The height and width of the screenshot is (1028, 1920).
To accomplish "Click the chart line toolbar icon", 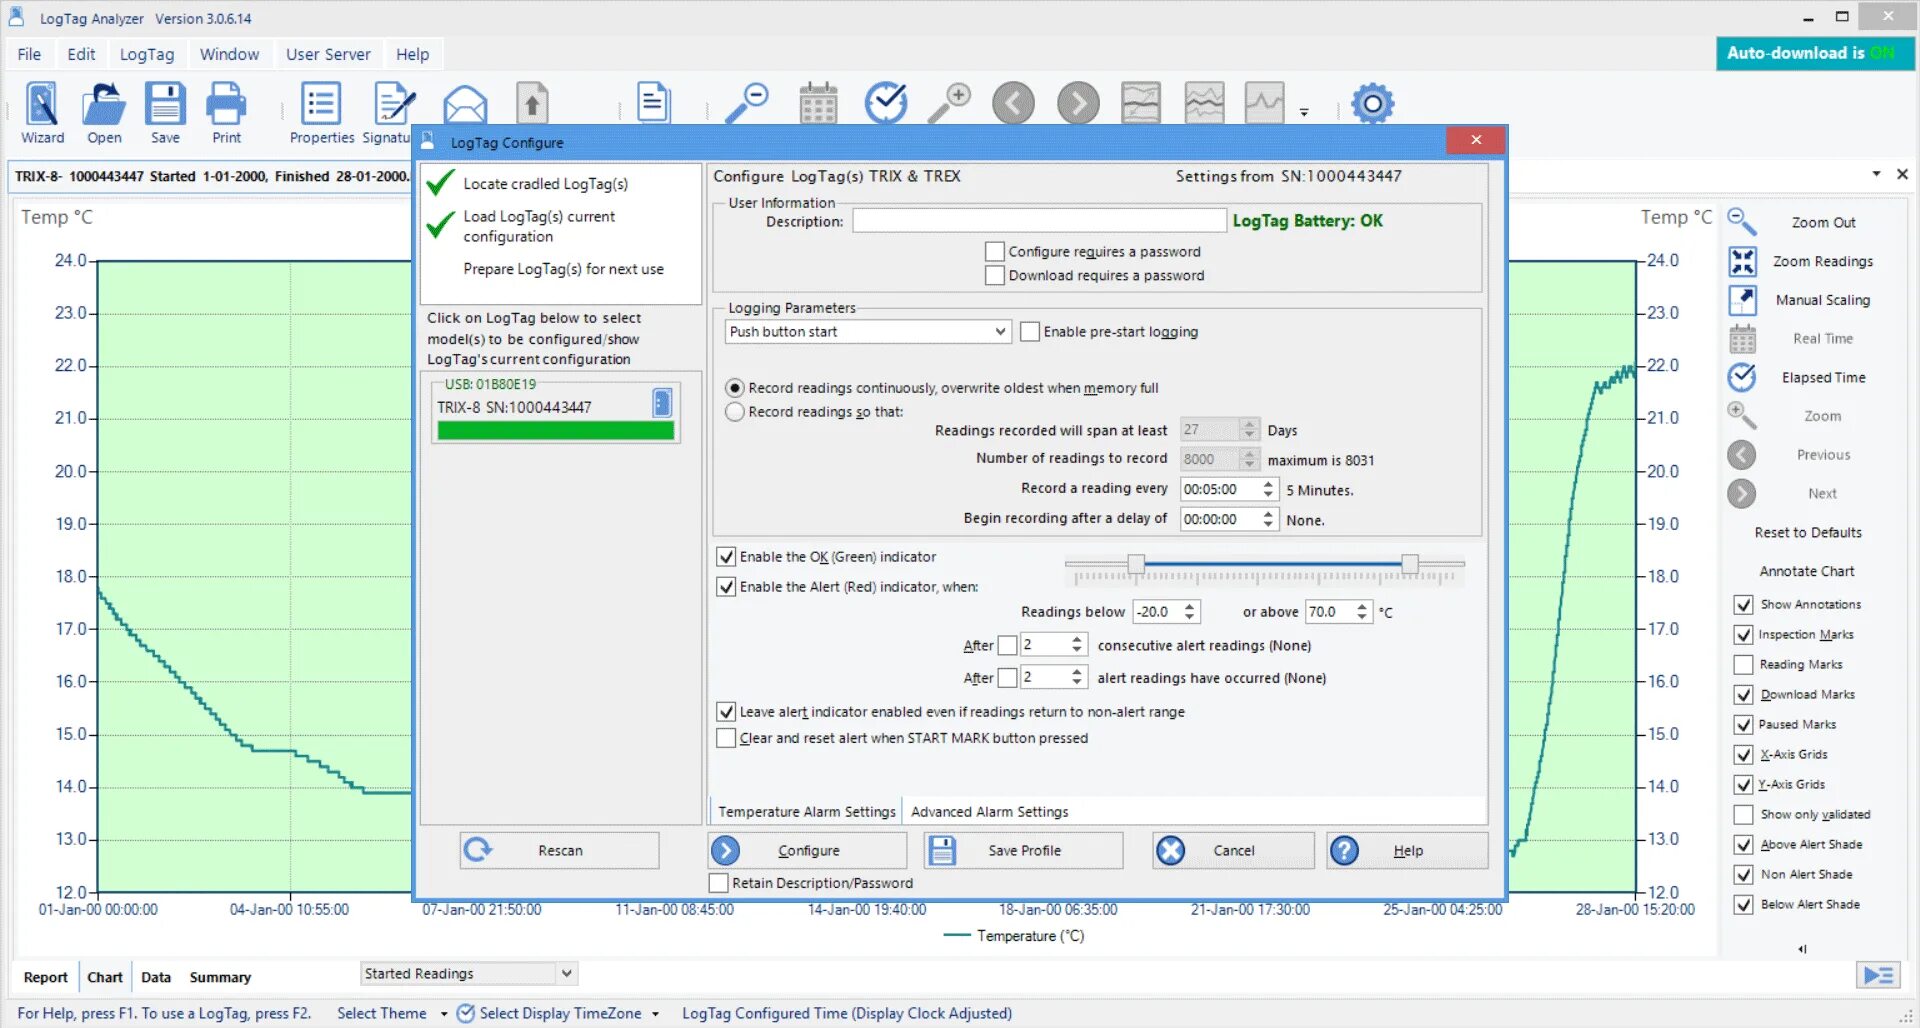I will (x=1264, y=103).
